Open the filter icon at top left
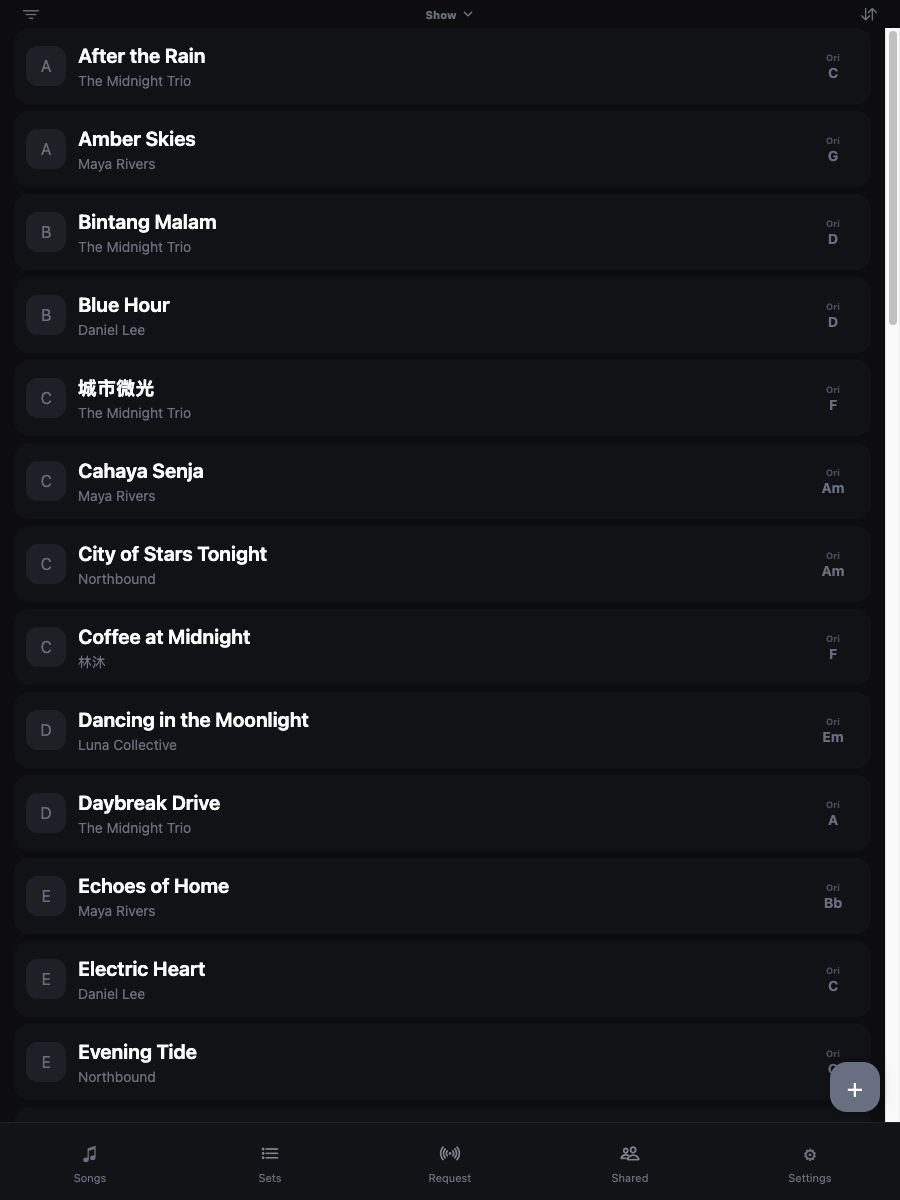The image size is (900, 1200). (31, 15)
